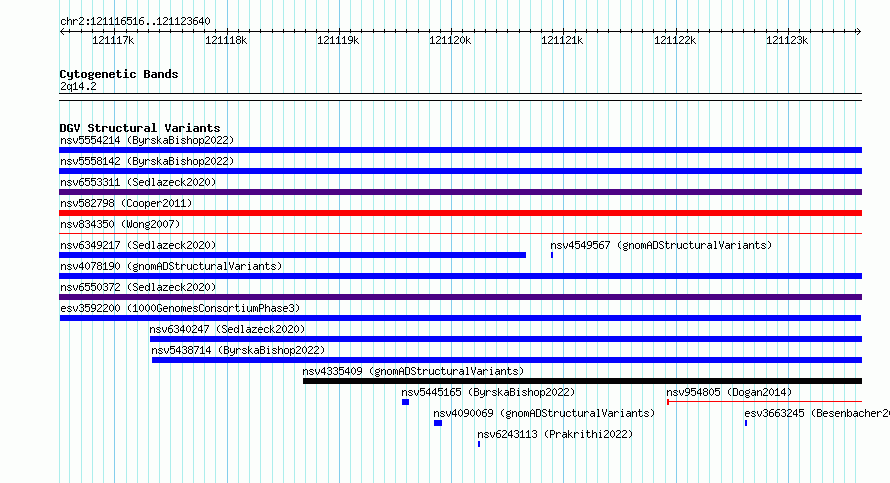The width and height of the screenshot is (890, 483).
Task: Open nsv5558142 (ByrskaBishop2022) label
Action: click(147, 161)
